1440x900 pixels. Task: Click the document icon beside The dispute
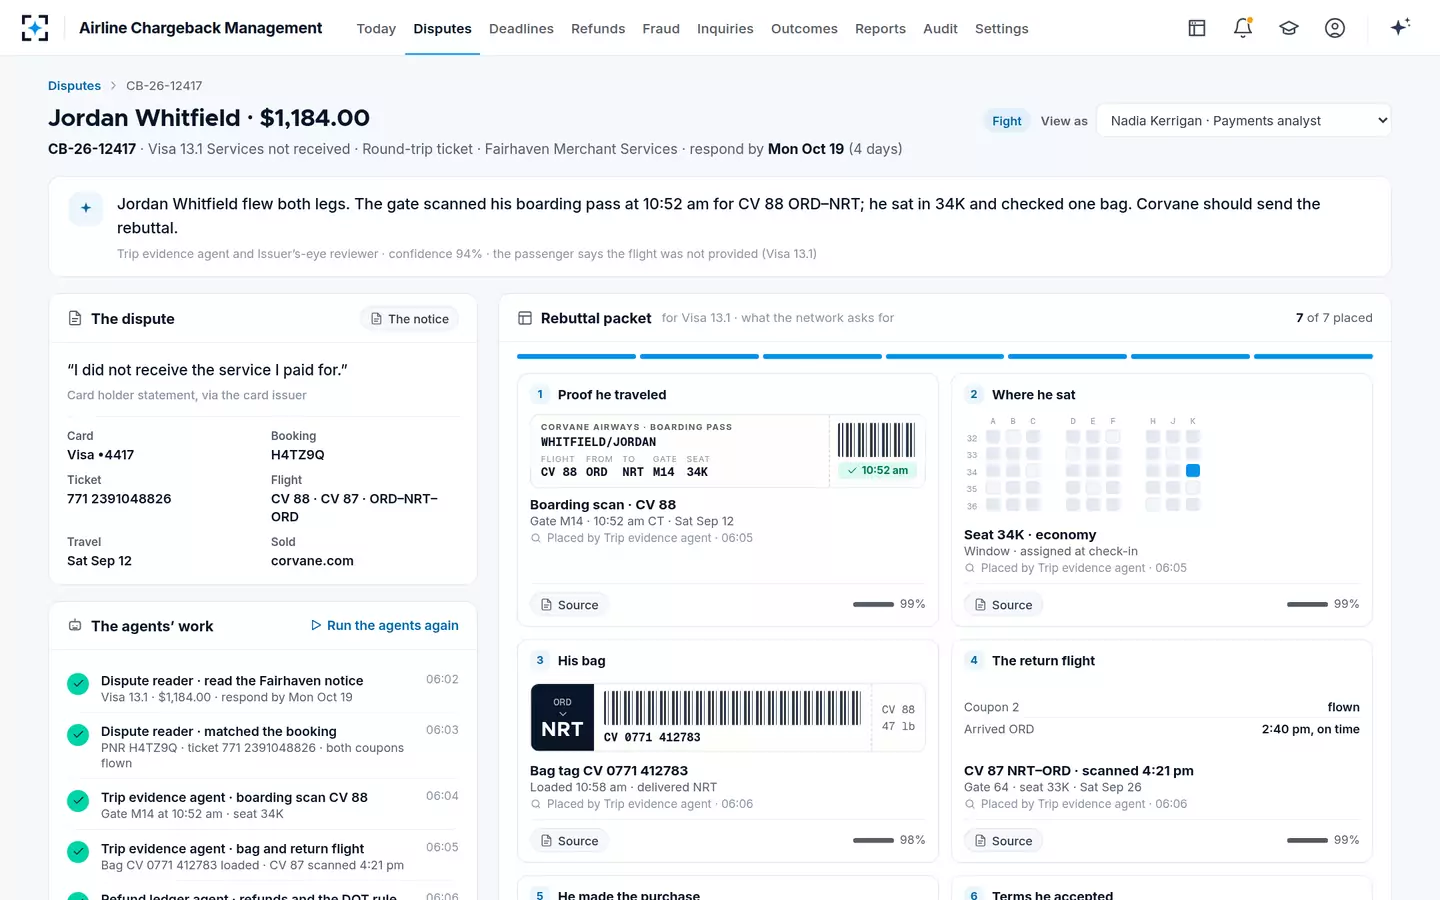click(75, 318)
